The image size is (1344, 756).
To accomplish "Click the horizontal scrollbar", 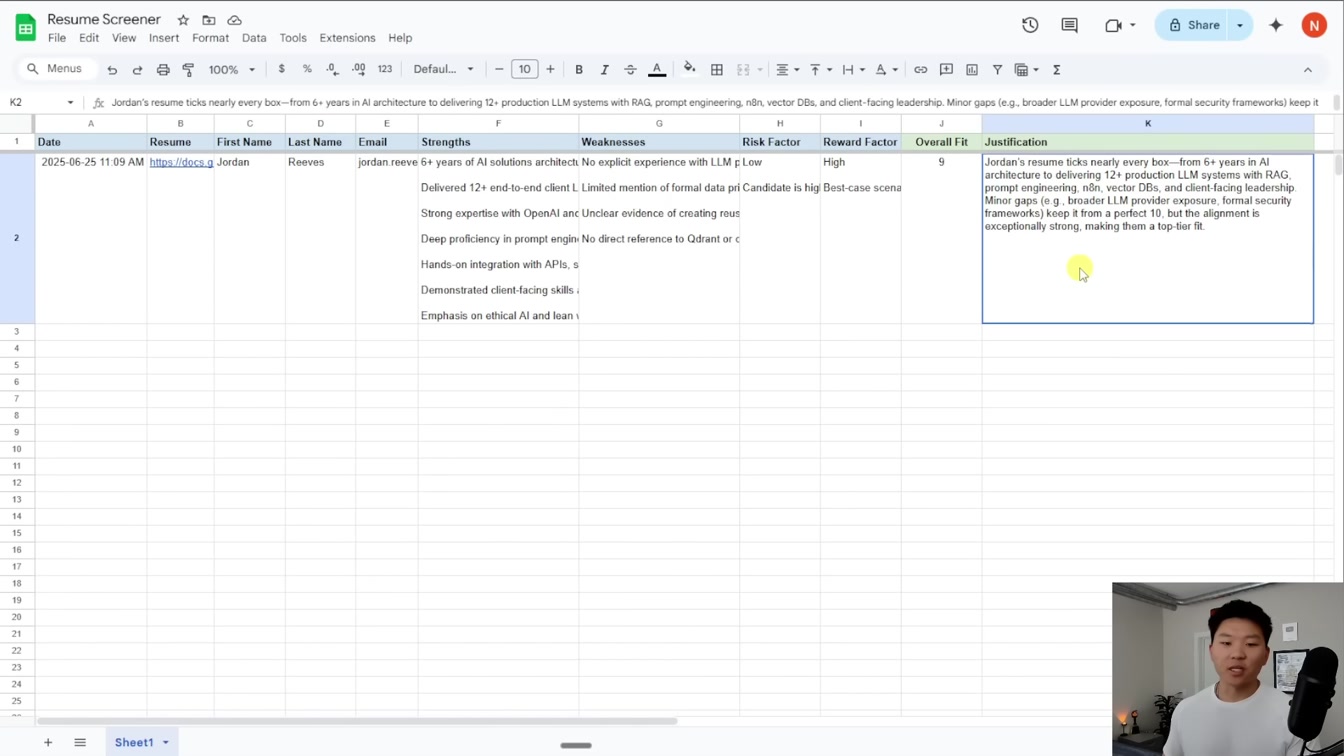I will pyautogui.click(x=357, y=720).
